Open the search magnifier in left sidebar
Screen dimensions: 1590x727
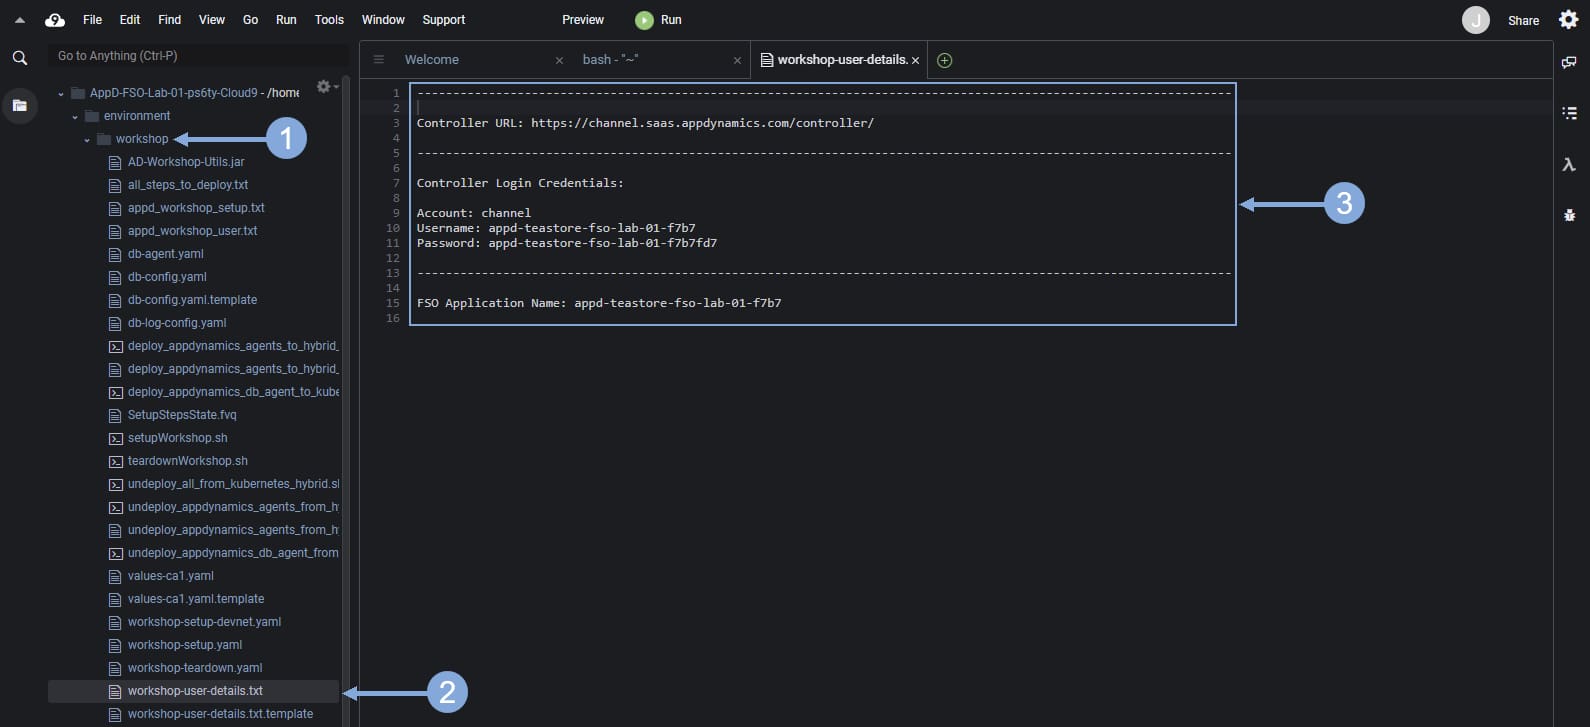click(x=20, y=58)
